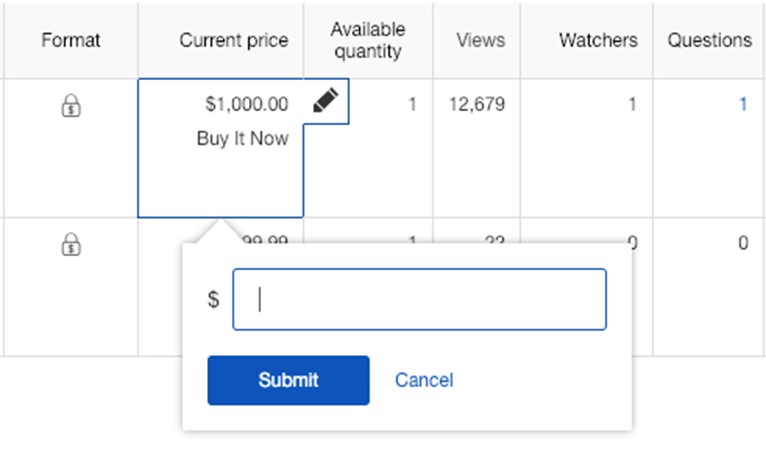Click the pencil edit price icon

(x=326, y=101)
